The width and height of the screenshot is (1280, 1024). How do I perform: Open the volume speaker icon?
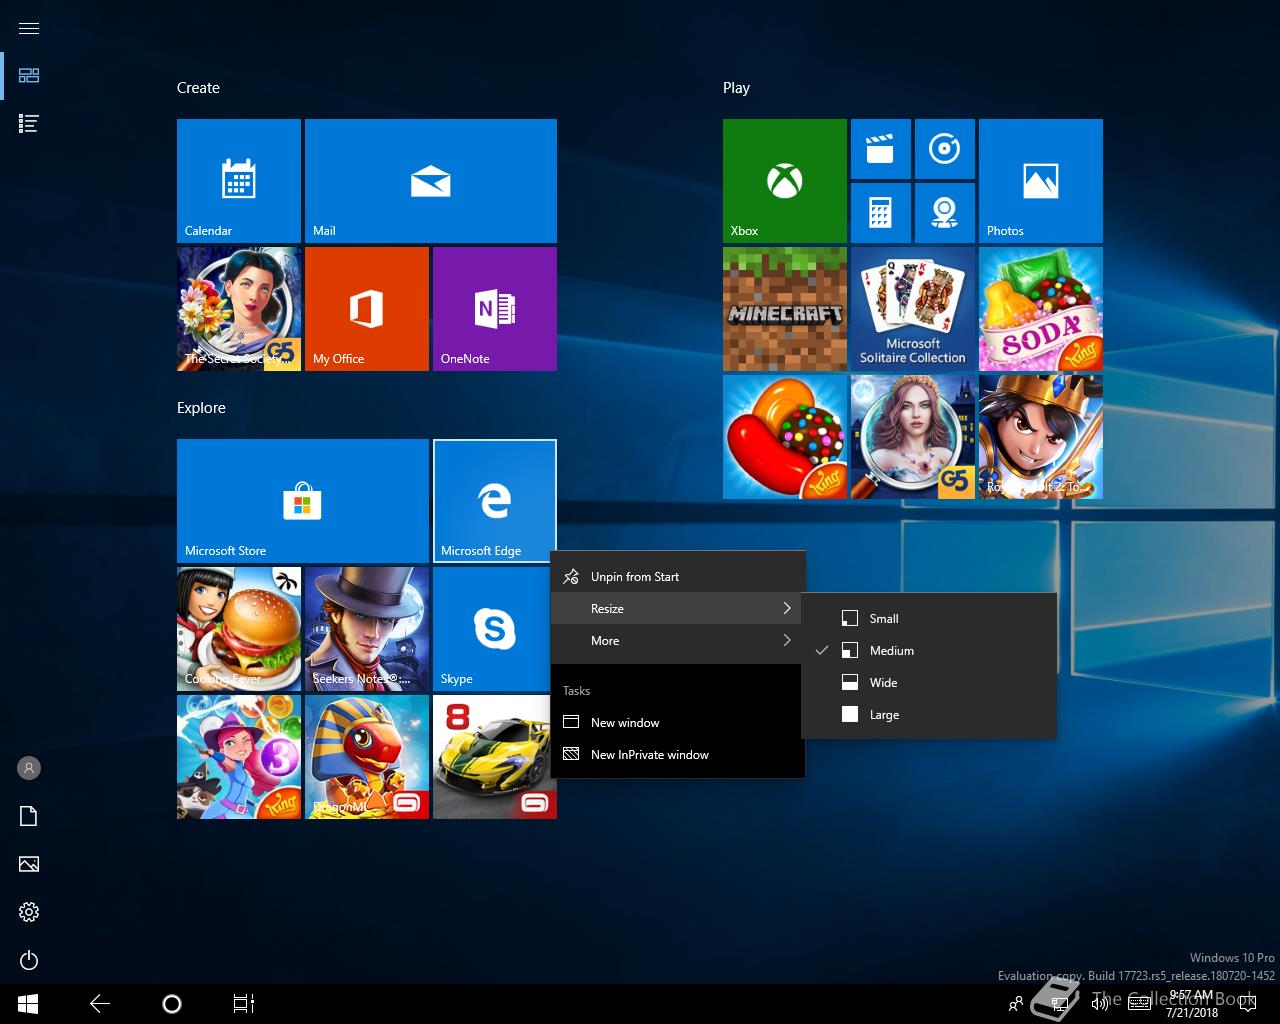click(x=1100, y=1004)
